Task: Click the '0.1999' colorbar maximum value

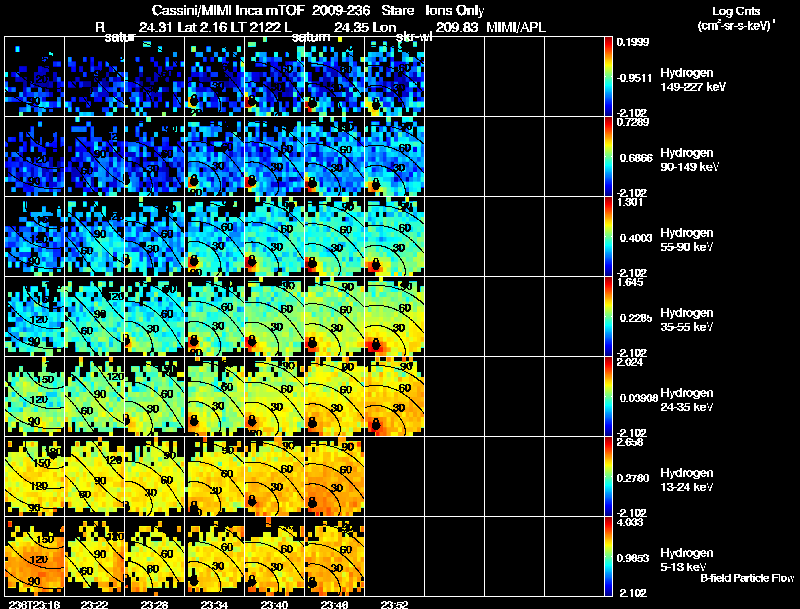Action: tap(633, 42)
